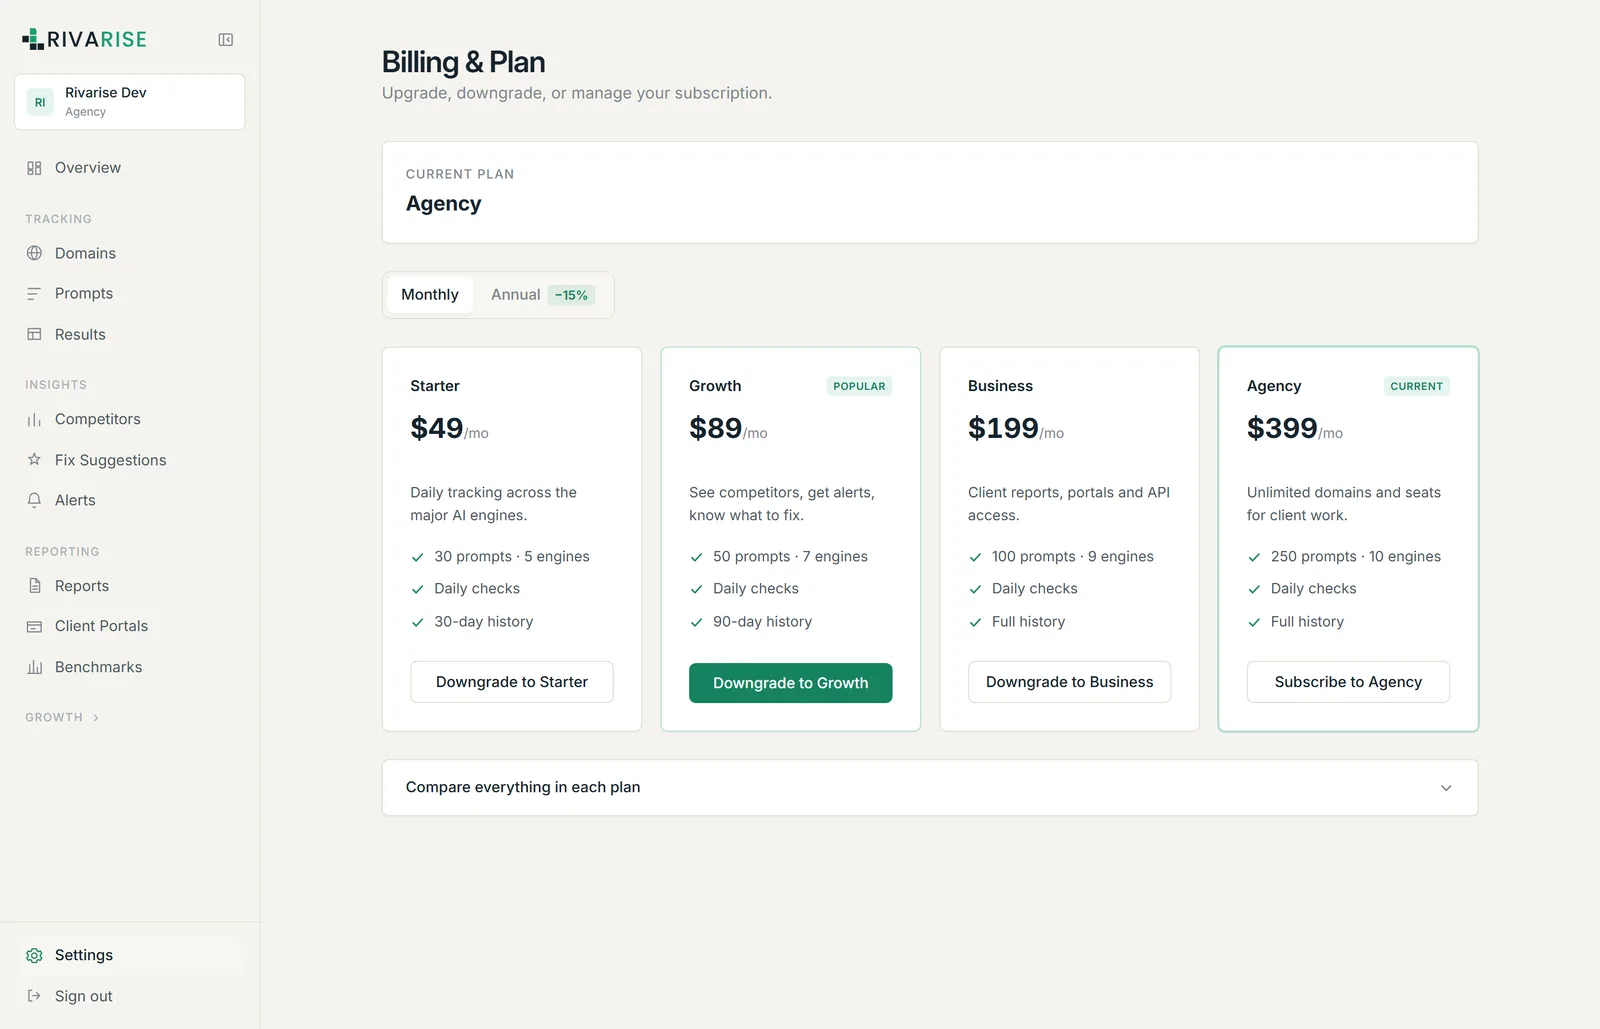1600x1029 pixels.
Task: Switch billing to Monthly
Action: (x=430, y=295)
